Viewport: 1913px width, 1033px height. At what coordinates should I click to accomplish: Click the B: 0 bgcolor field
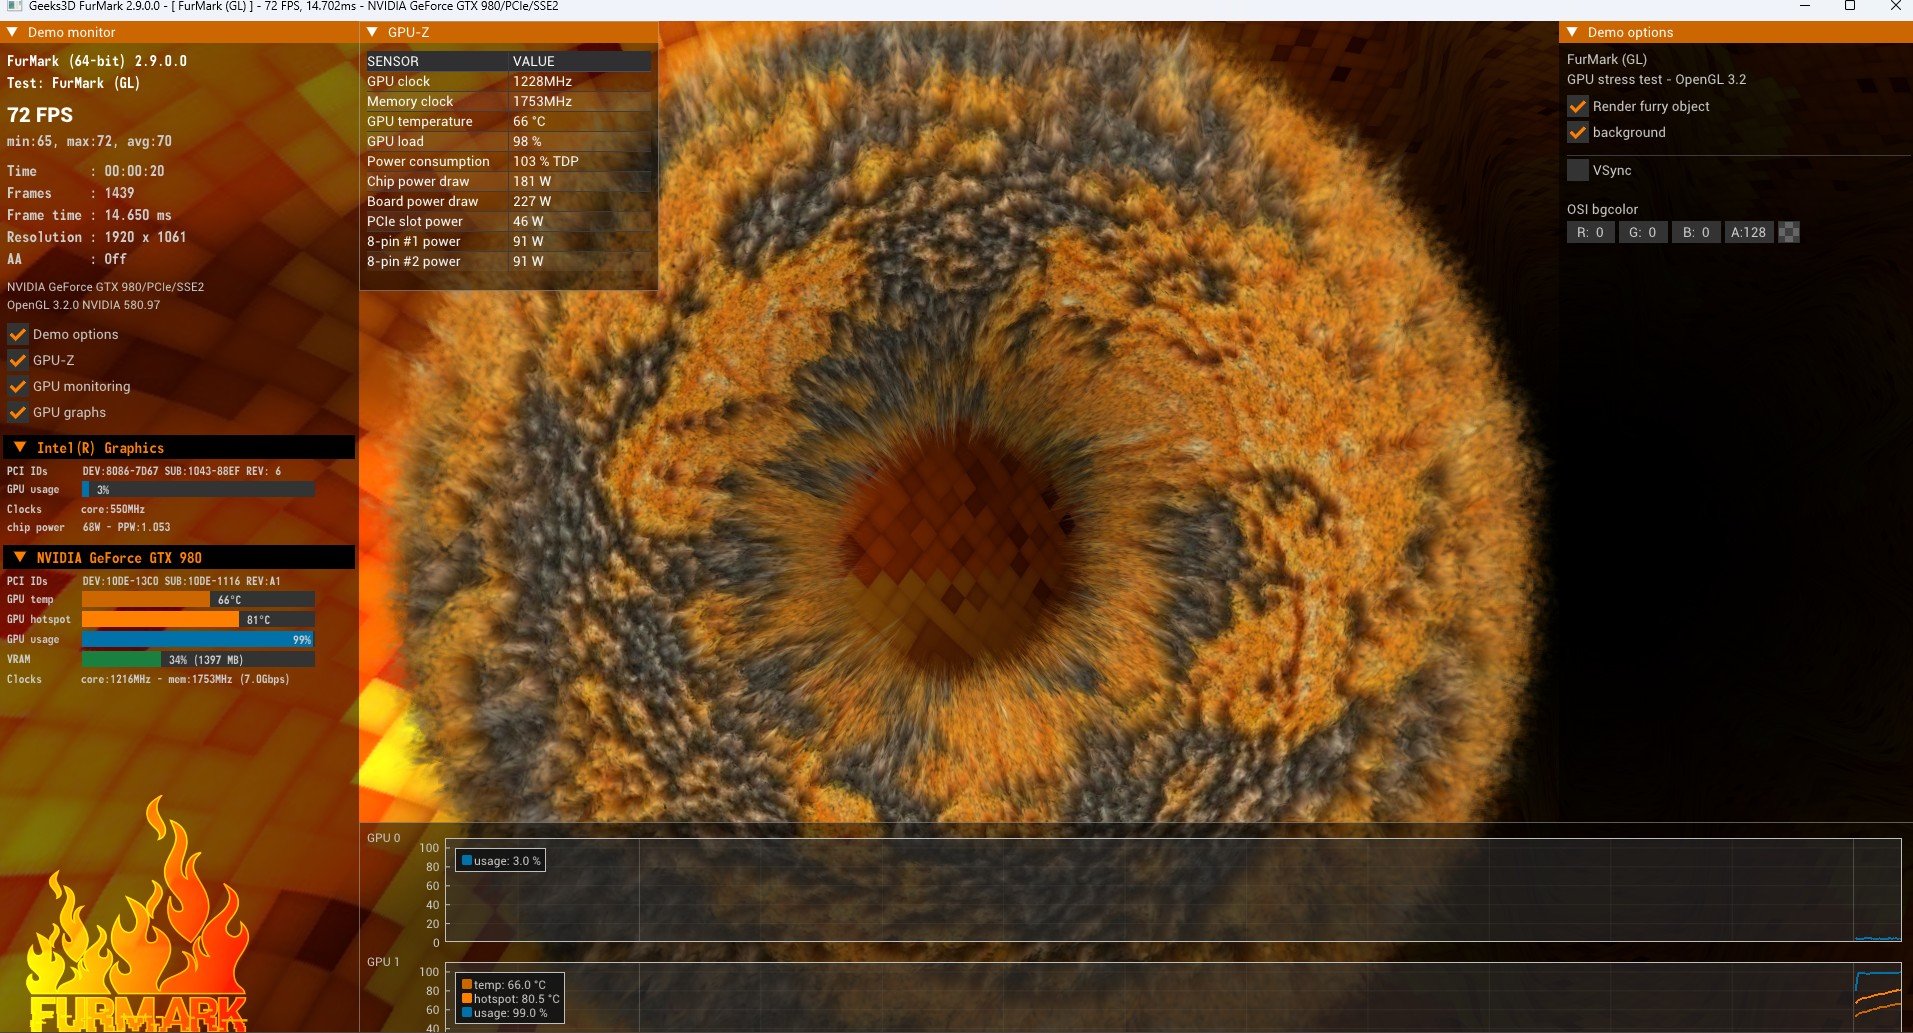click(x=1696, y=232)
